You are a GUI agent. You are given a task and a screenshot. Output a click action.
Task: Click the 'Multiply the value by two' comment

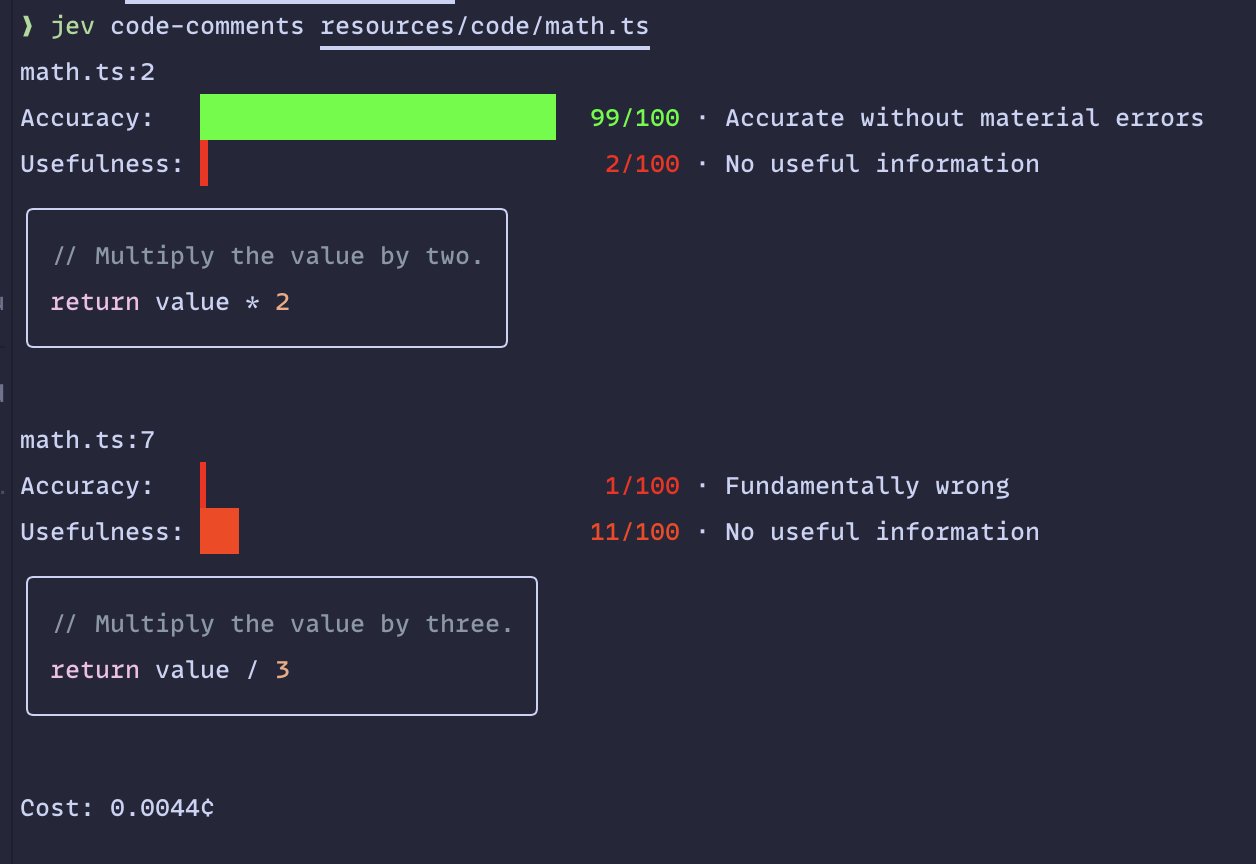pyautogui.click(x=267, y=256)
